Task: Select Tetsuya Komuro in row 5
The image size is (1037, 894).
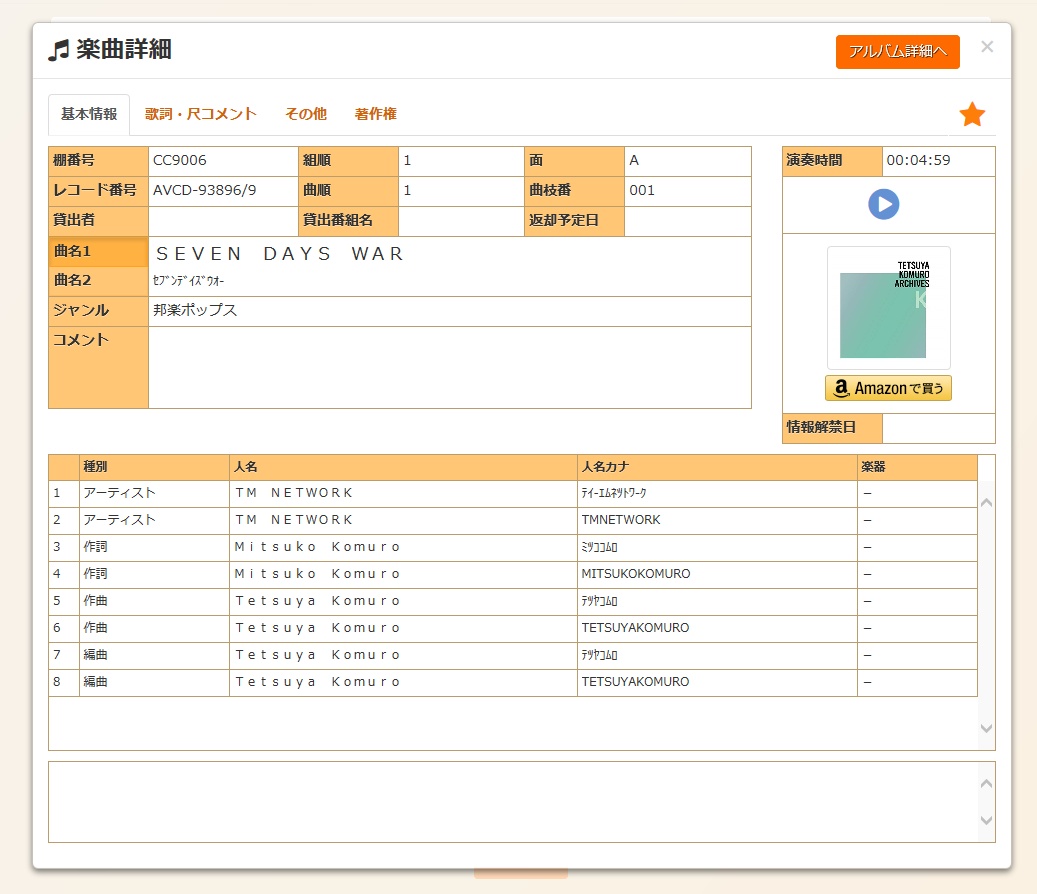Action: coord(317,601)
